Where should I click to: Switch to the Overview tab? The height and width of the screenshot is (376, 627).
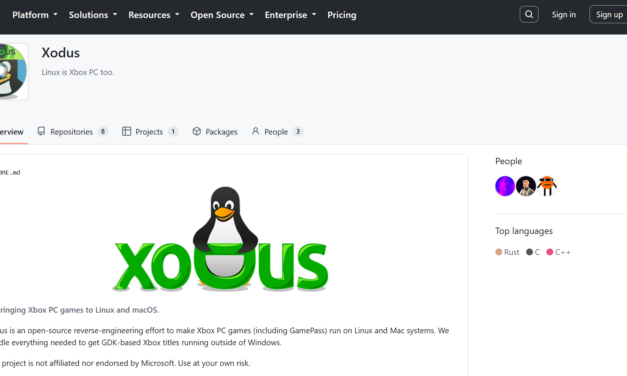coord(12,132)
